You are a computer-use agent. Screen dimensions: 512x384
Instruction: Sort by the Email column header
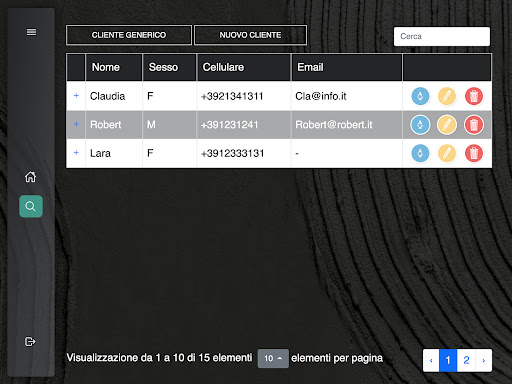tap(347, 67)
